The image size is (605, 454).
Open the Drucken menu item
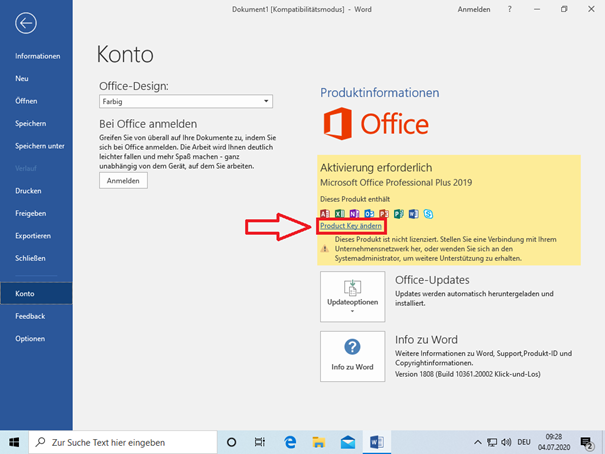point(28,191)
